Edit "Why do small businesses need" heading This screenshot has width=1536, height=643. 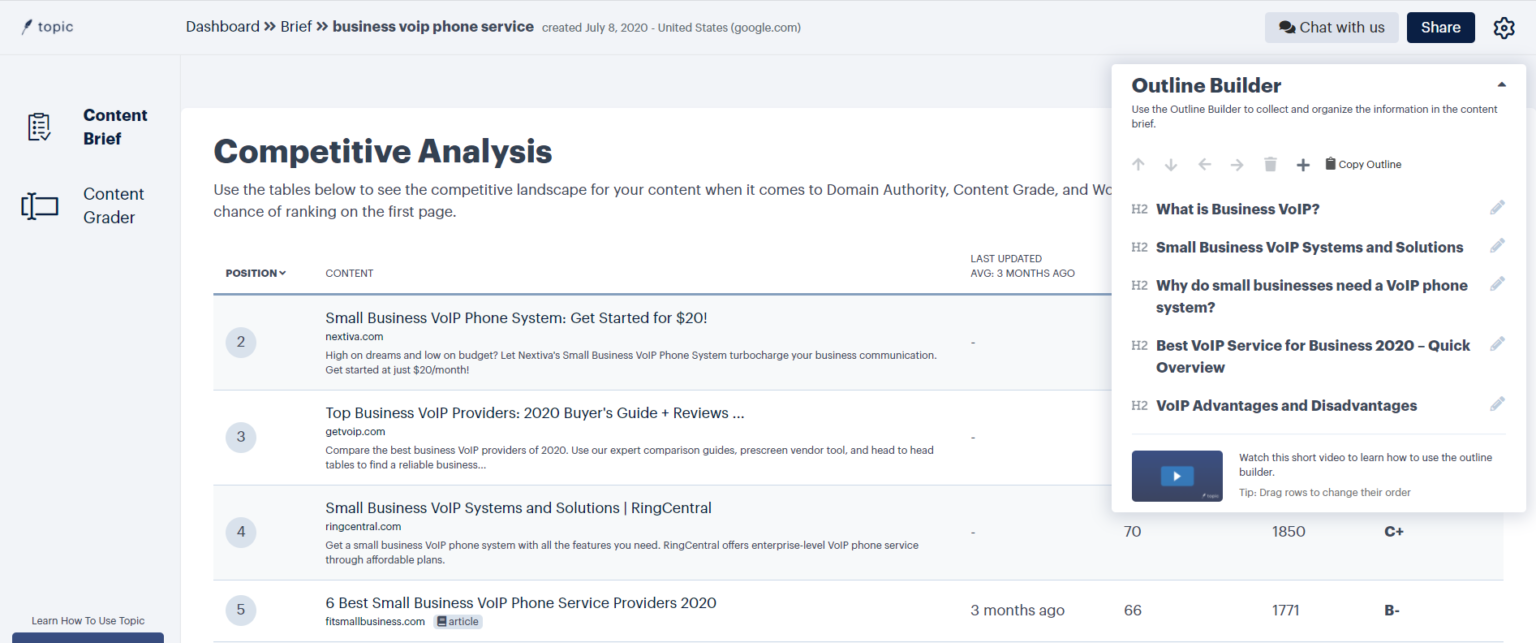coord(1497,283)
